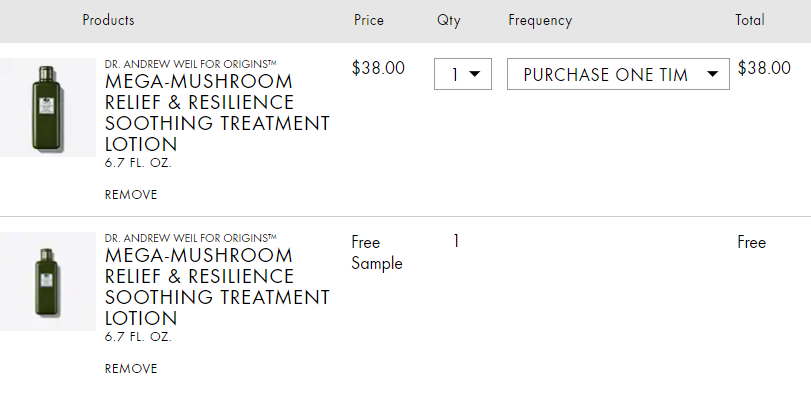Expand the Purchase One Time frequency dropdown
811x399 pixels.
618,74
